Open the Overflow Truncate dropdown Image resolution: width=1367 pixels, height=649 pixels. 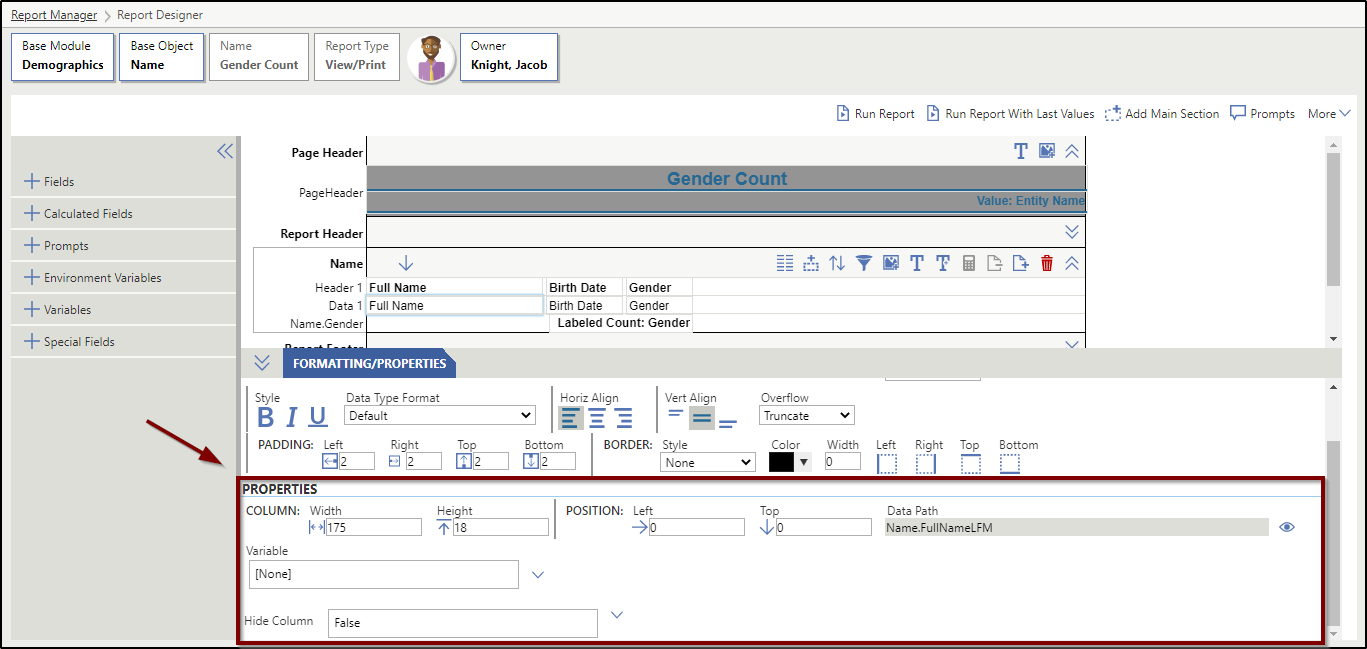point(806,416)
